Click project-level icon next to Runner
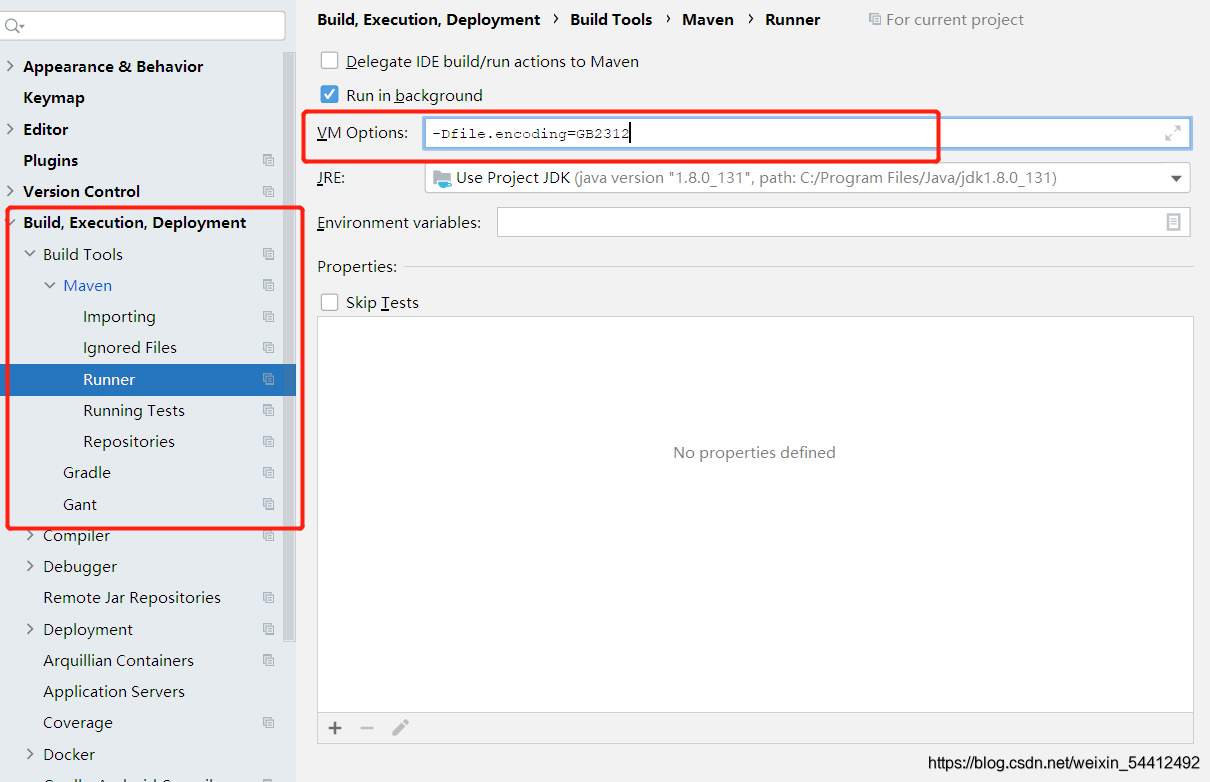The width and height of the screenshot is (1210, 782). pos(268,379)
